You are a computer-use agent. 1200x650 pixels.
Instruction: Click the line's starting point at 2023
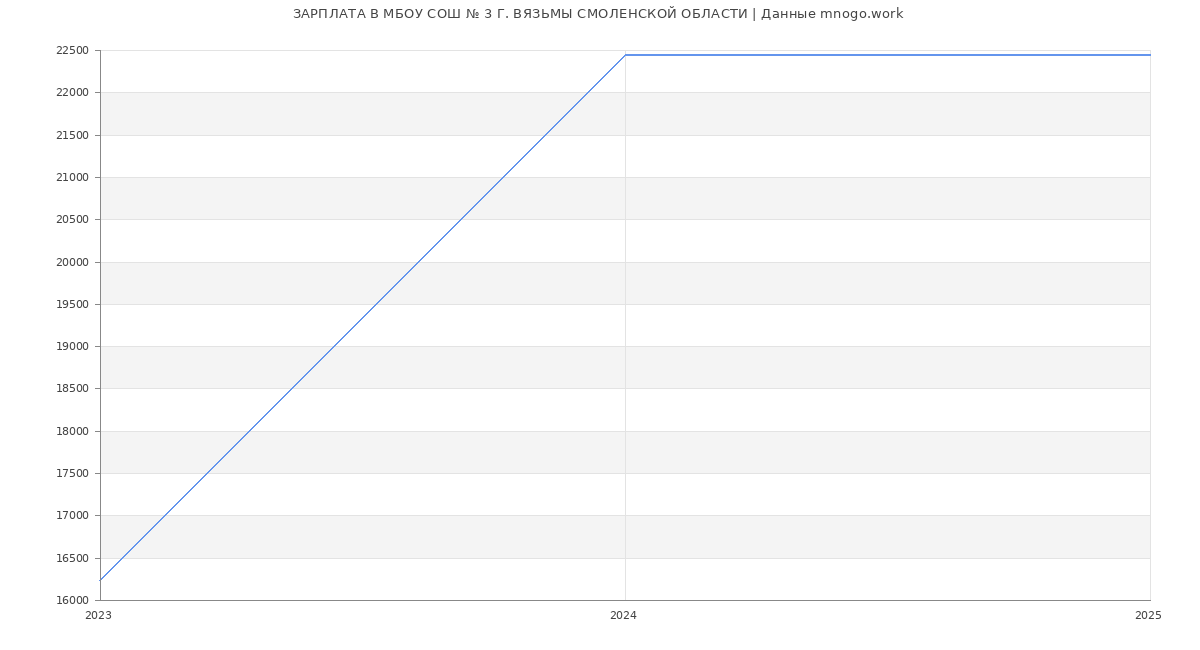tap(101, 580)
